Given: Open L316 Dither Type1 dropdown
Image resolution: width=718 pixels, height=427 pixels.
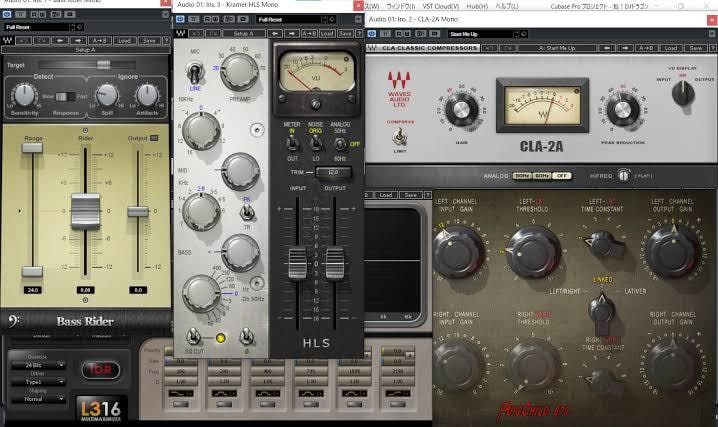Looking at the screenshot, I should point(38,382).
